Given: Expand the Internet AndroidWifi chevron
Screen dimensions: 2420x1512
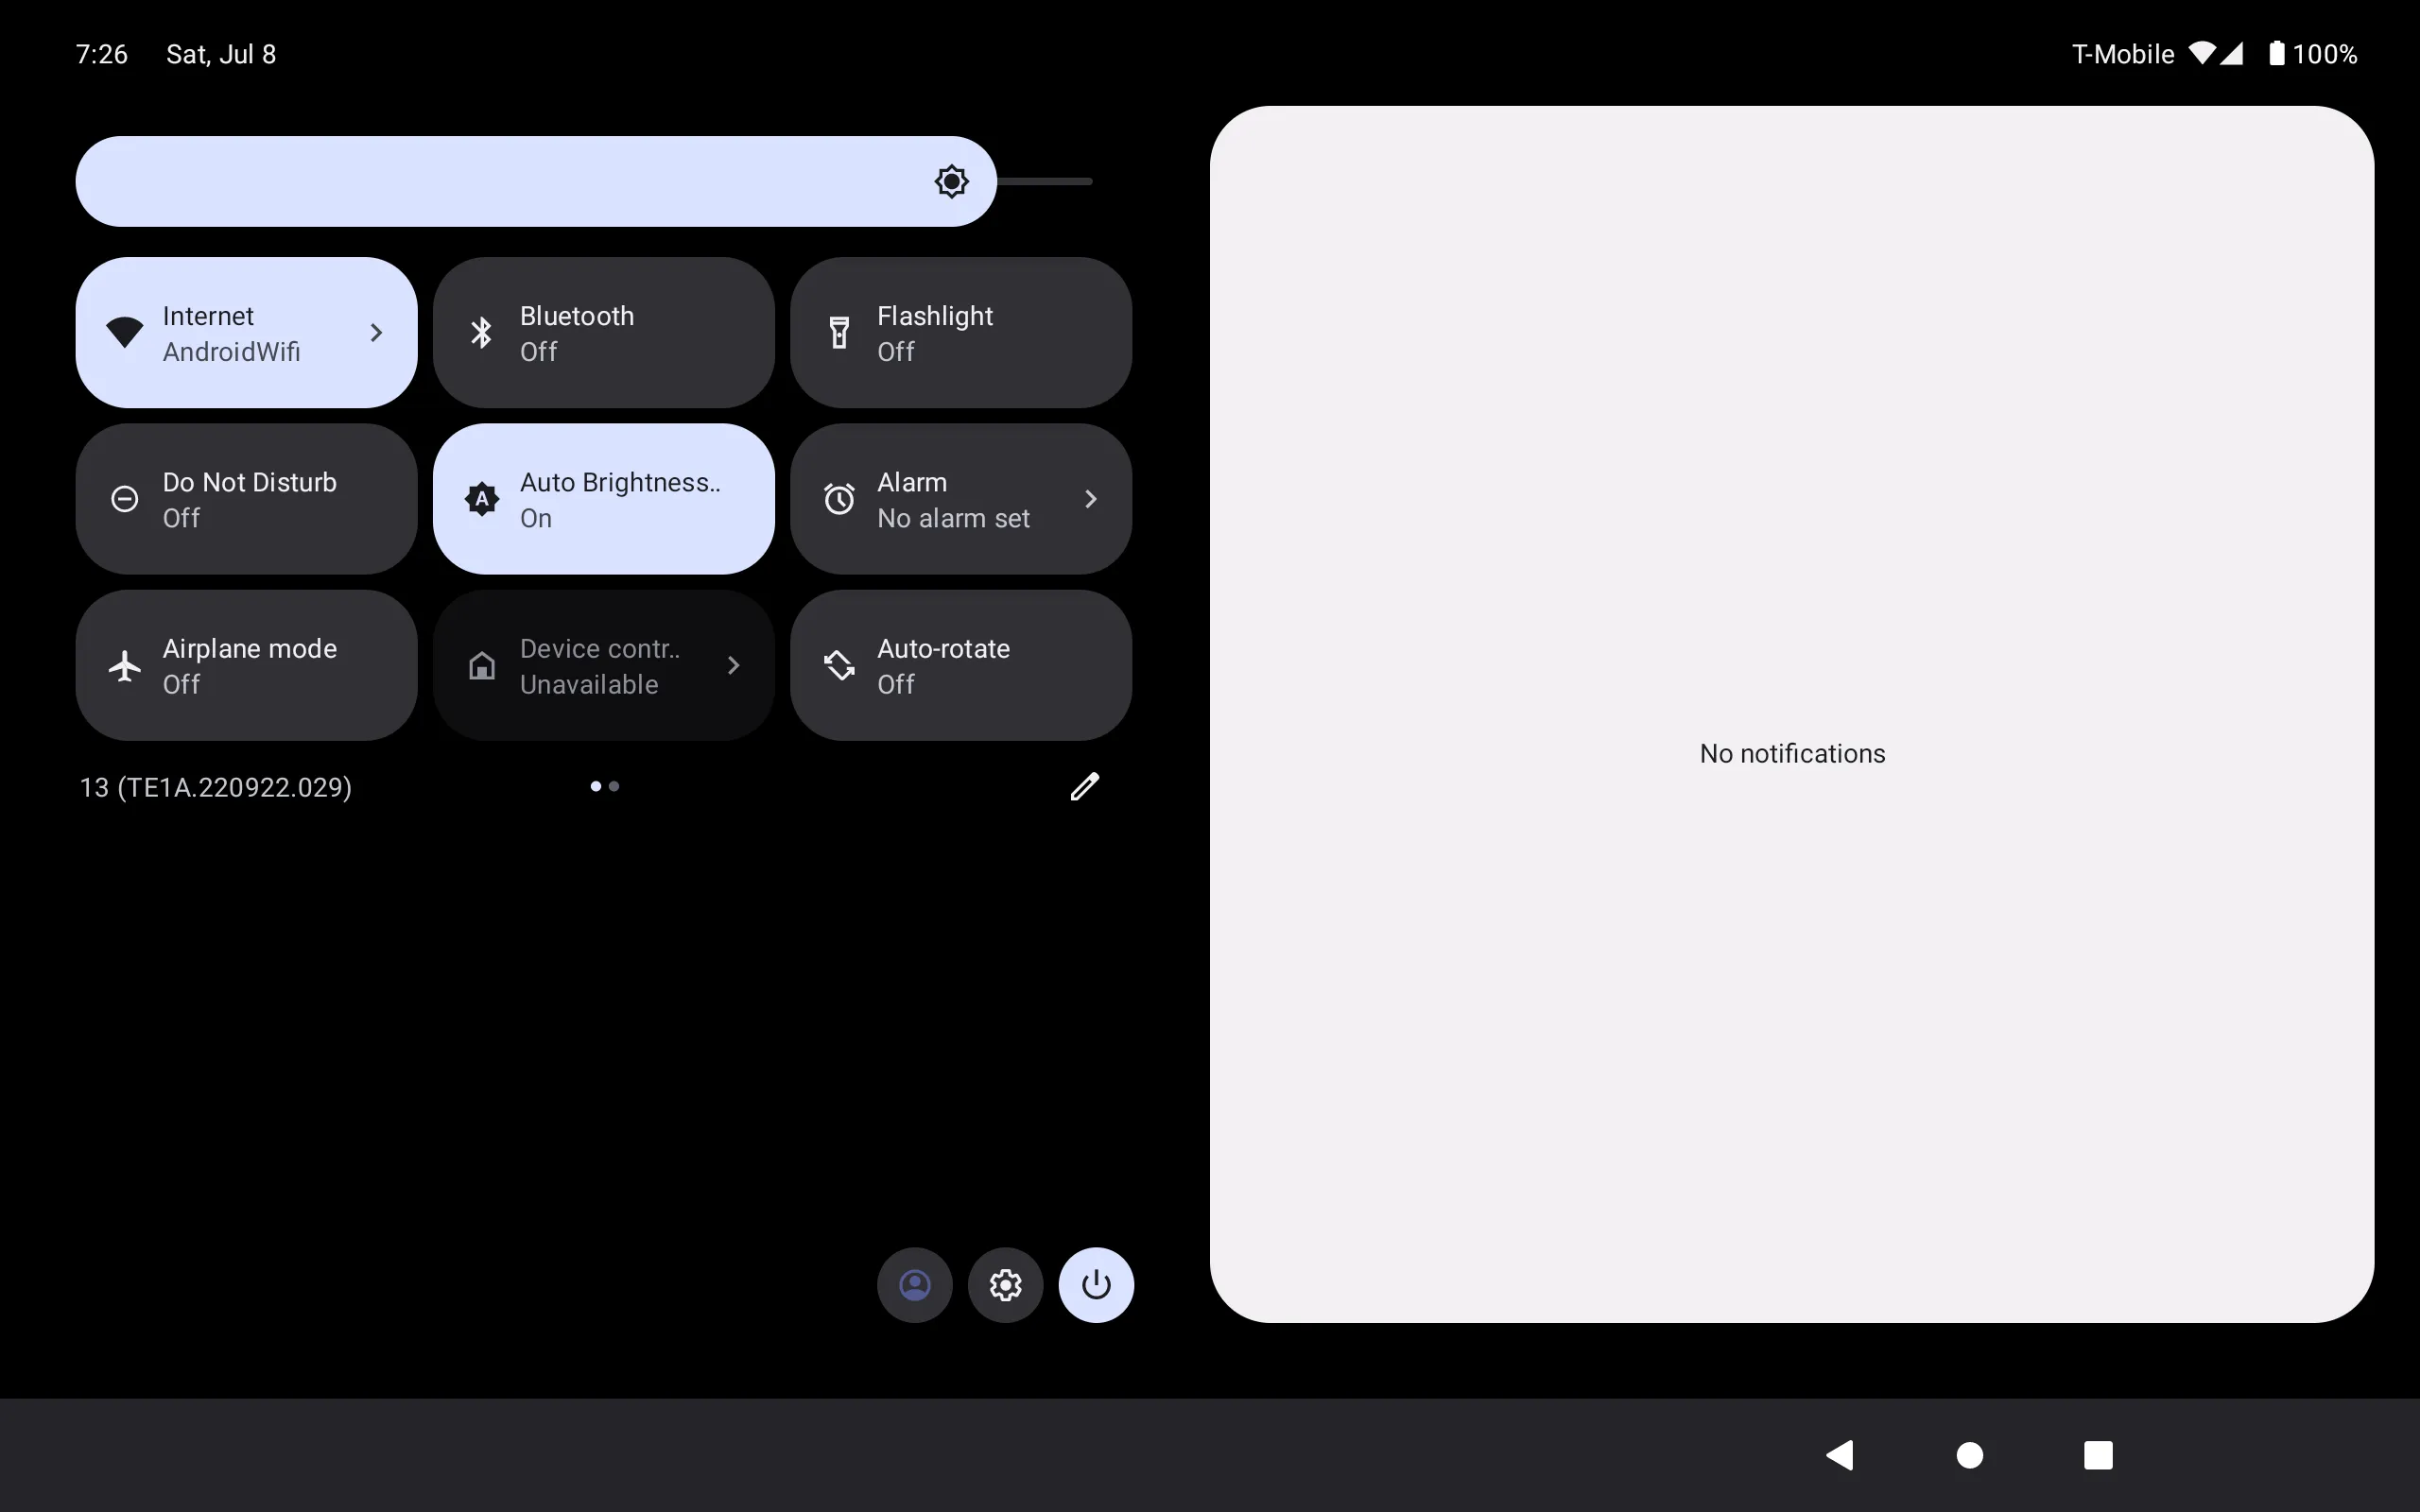Looking at the screenshot, I should point(378,331).
